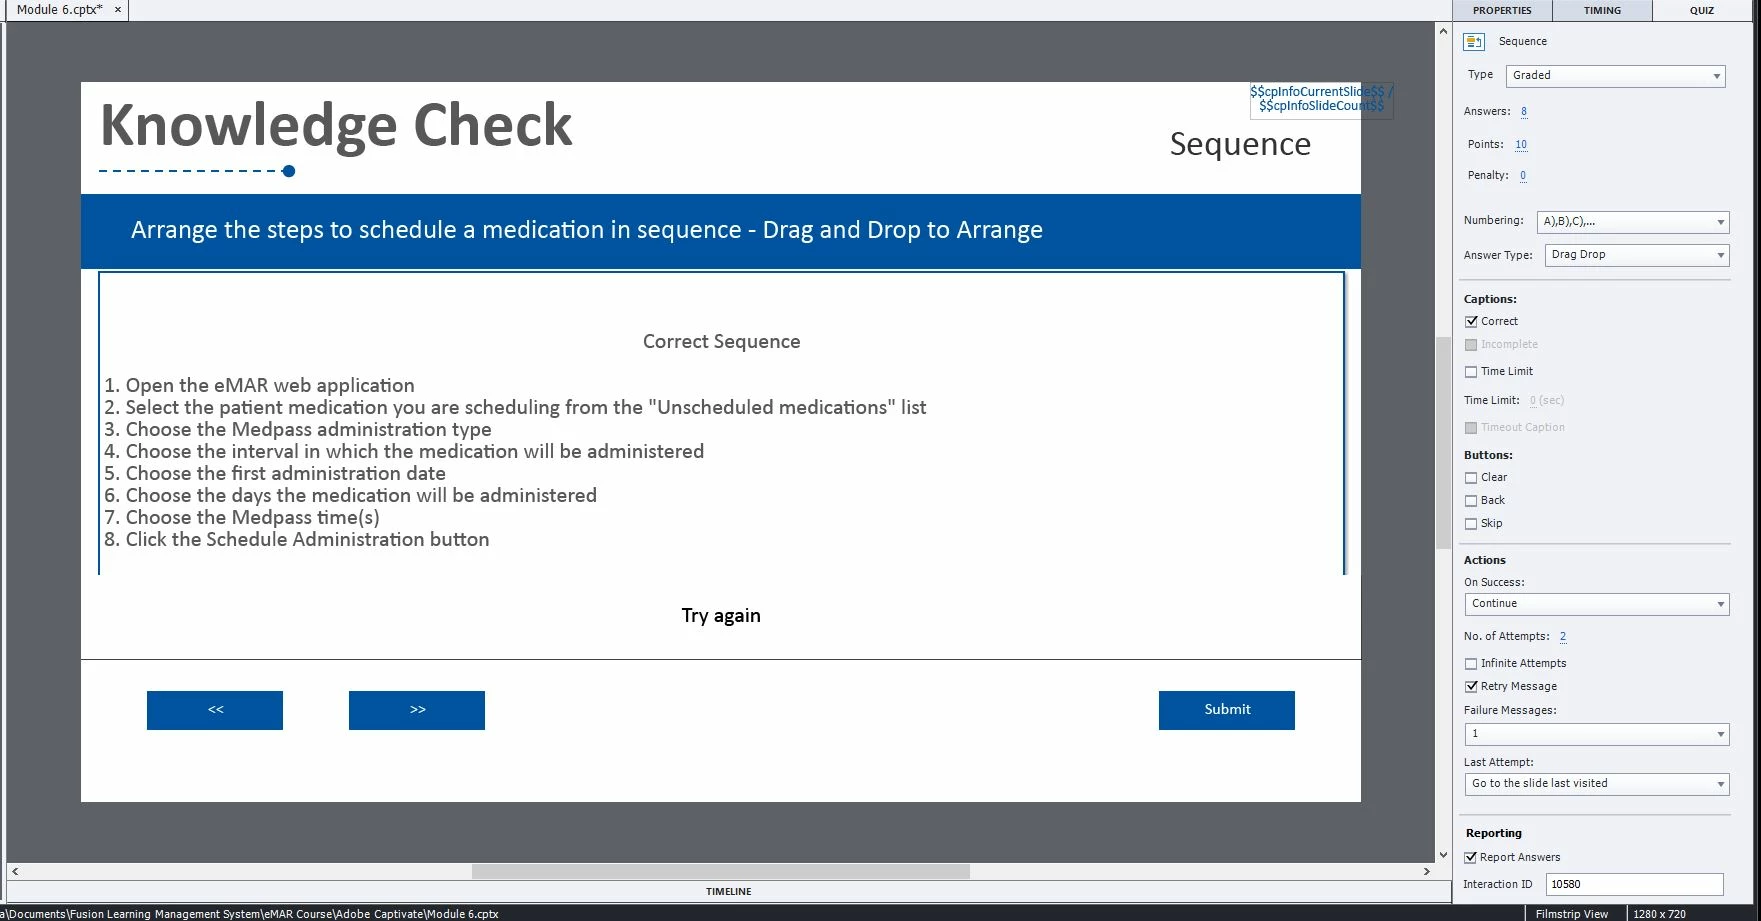The image size is (1761, 921).
Task: Select the Try again caption
Action: 721,616
